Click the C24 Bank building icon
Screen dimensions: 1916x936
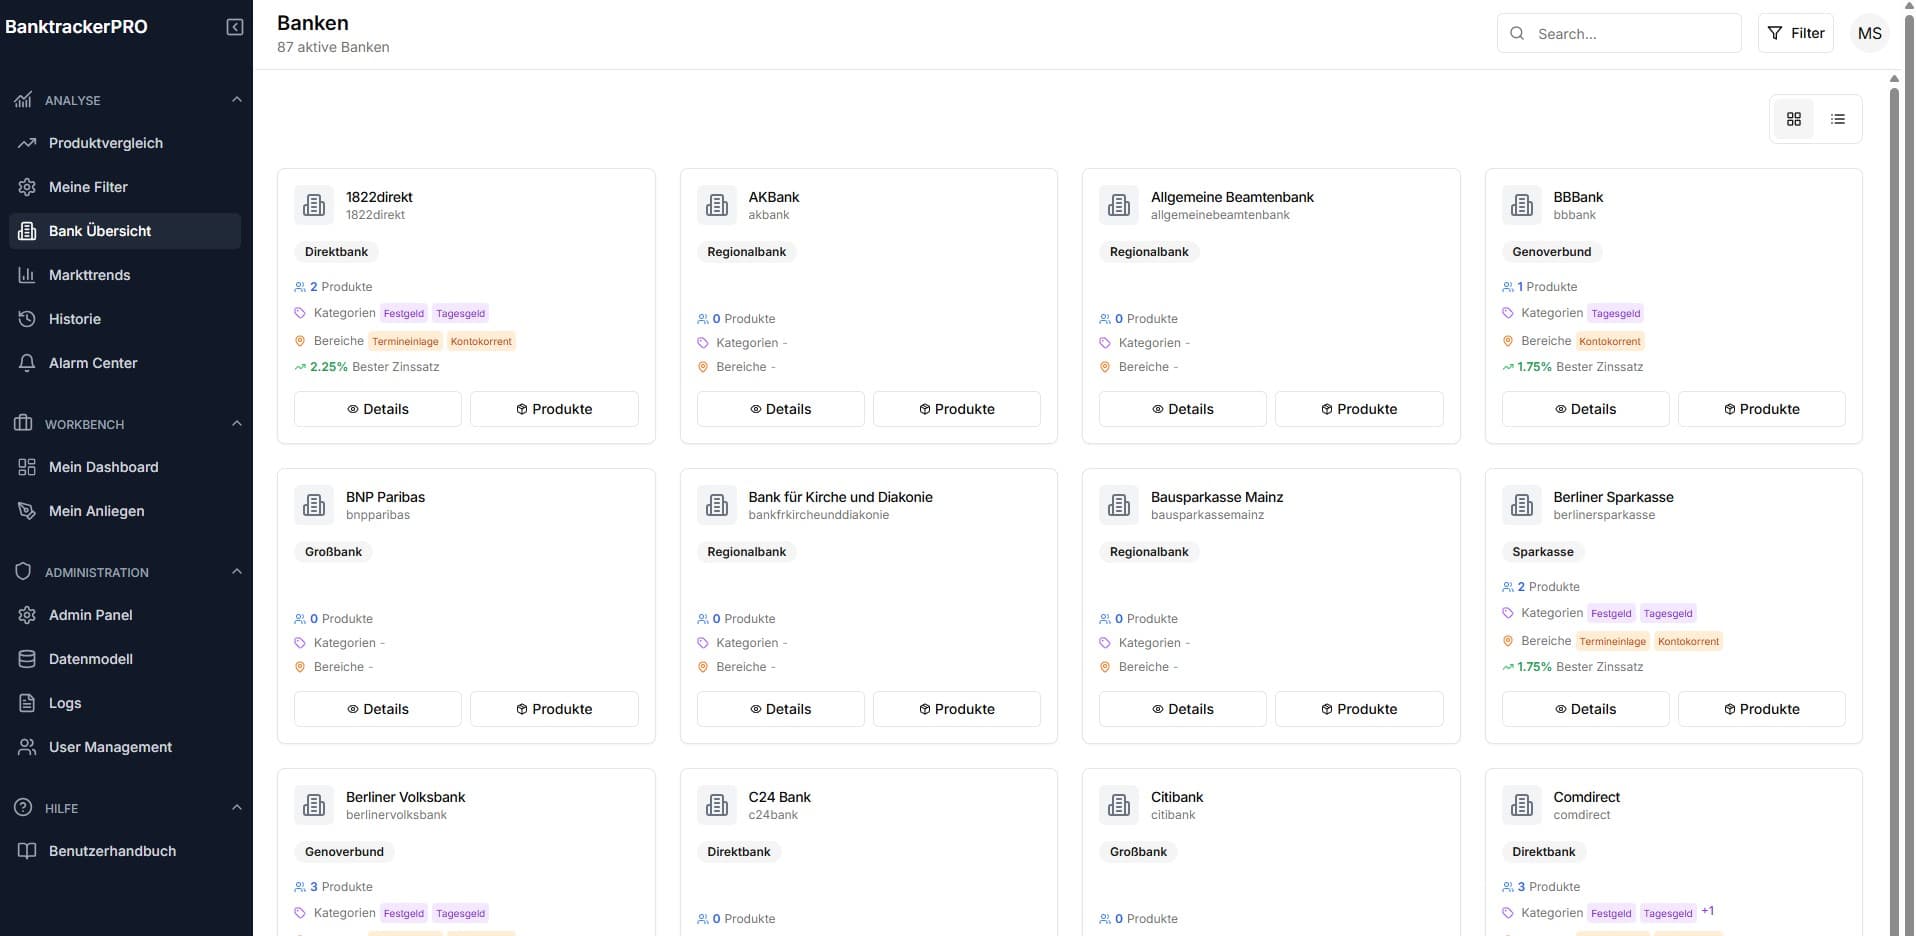click(717, 805)
